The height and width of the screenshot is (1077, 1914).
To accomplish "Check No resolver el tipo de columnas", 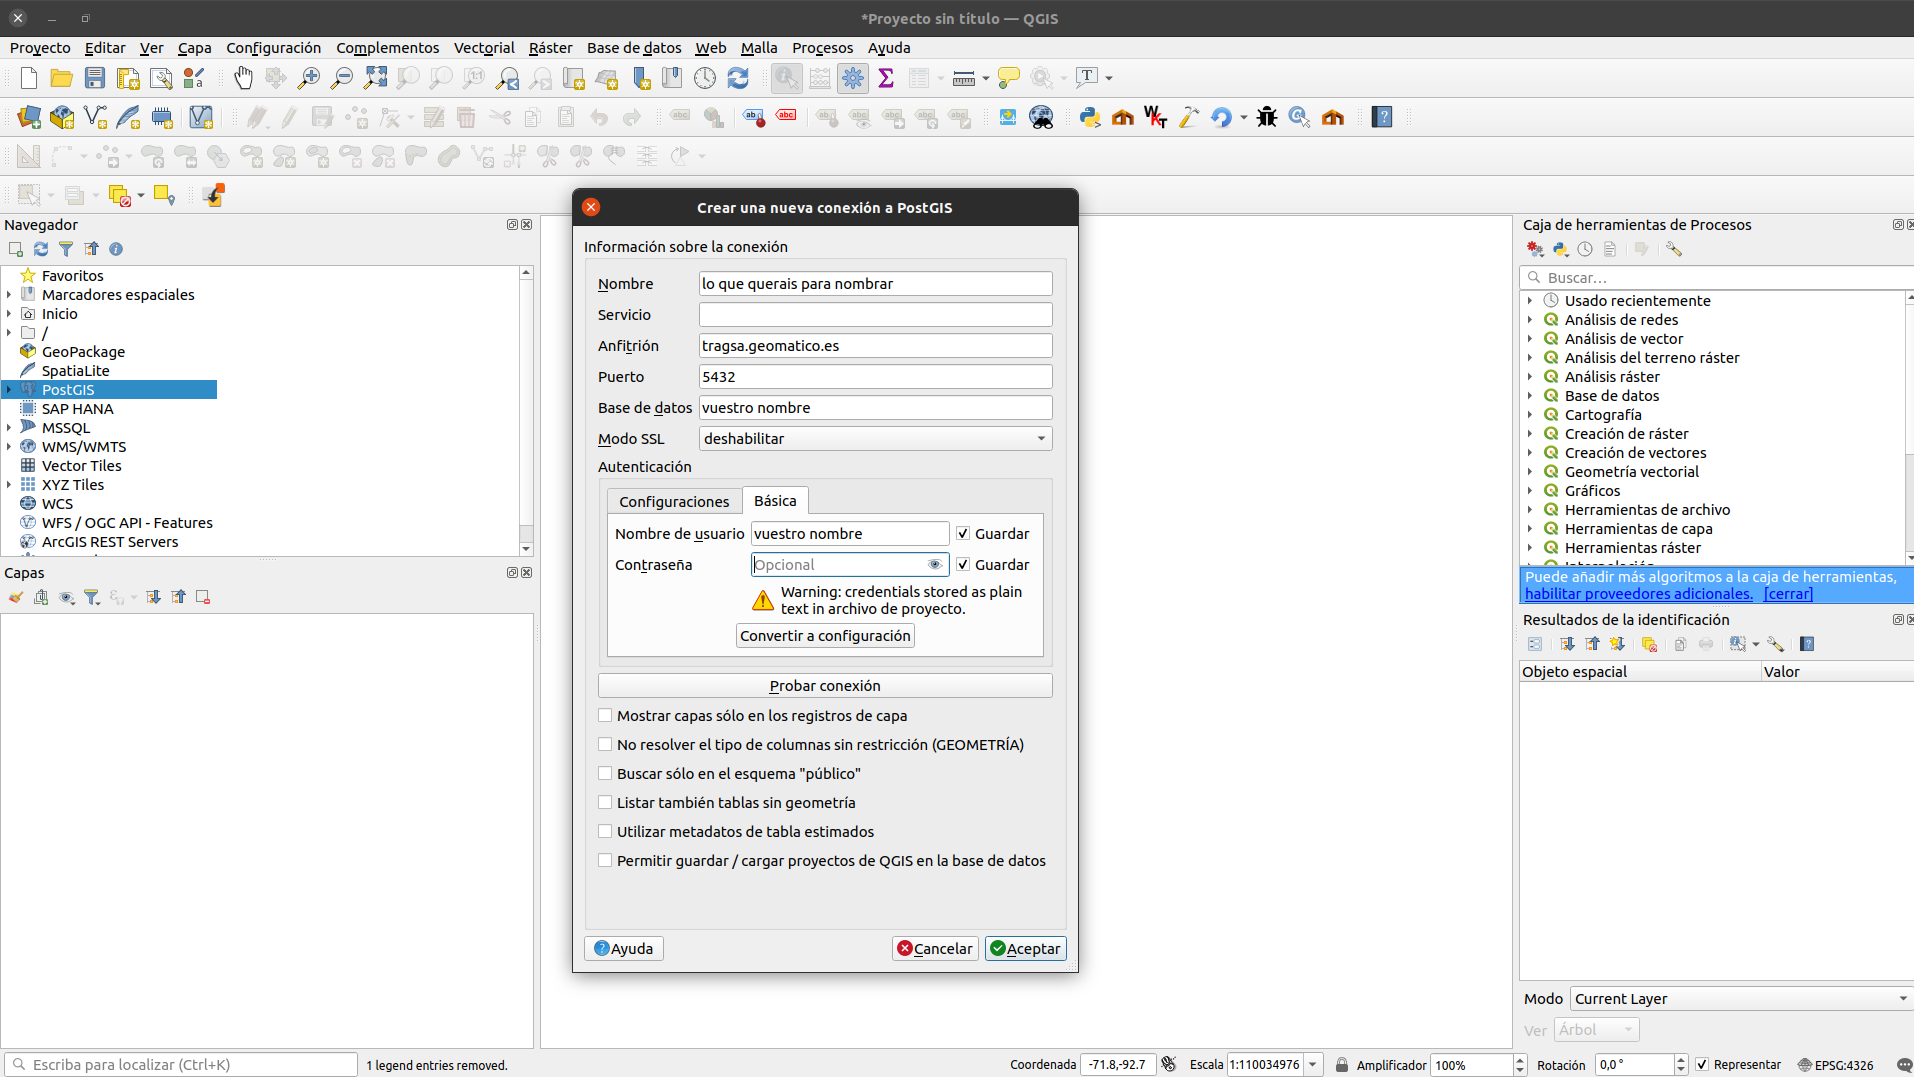I will 605,745.
